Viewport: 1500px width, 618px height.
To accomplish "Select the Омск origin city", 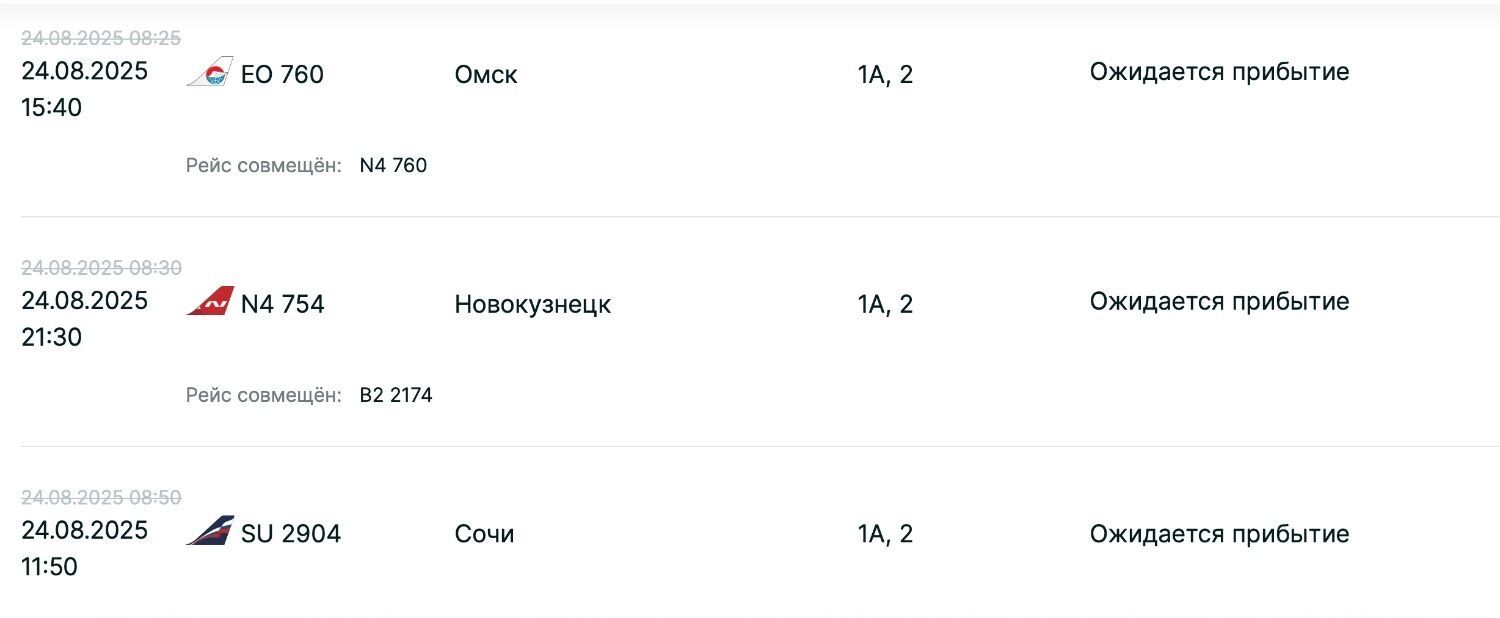I will 486,75.
